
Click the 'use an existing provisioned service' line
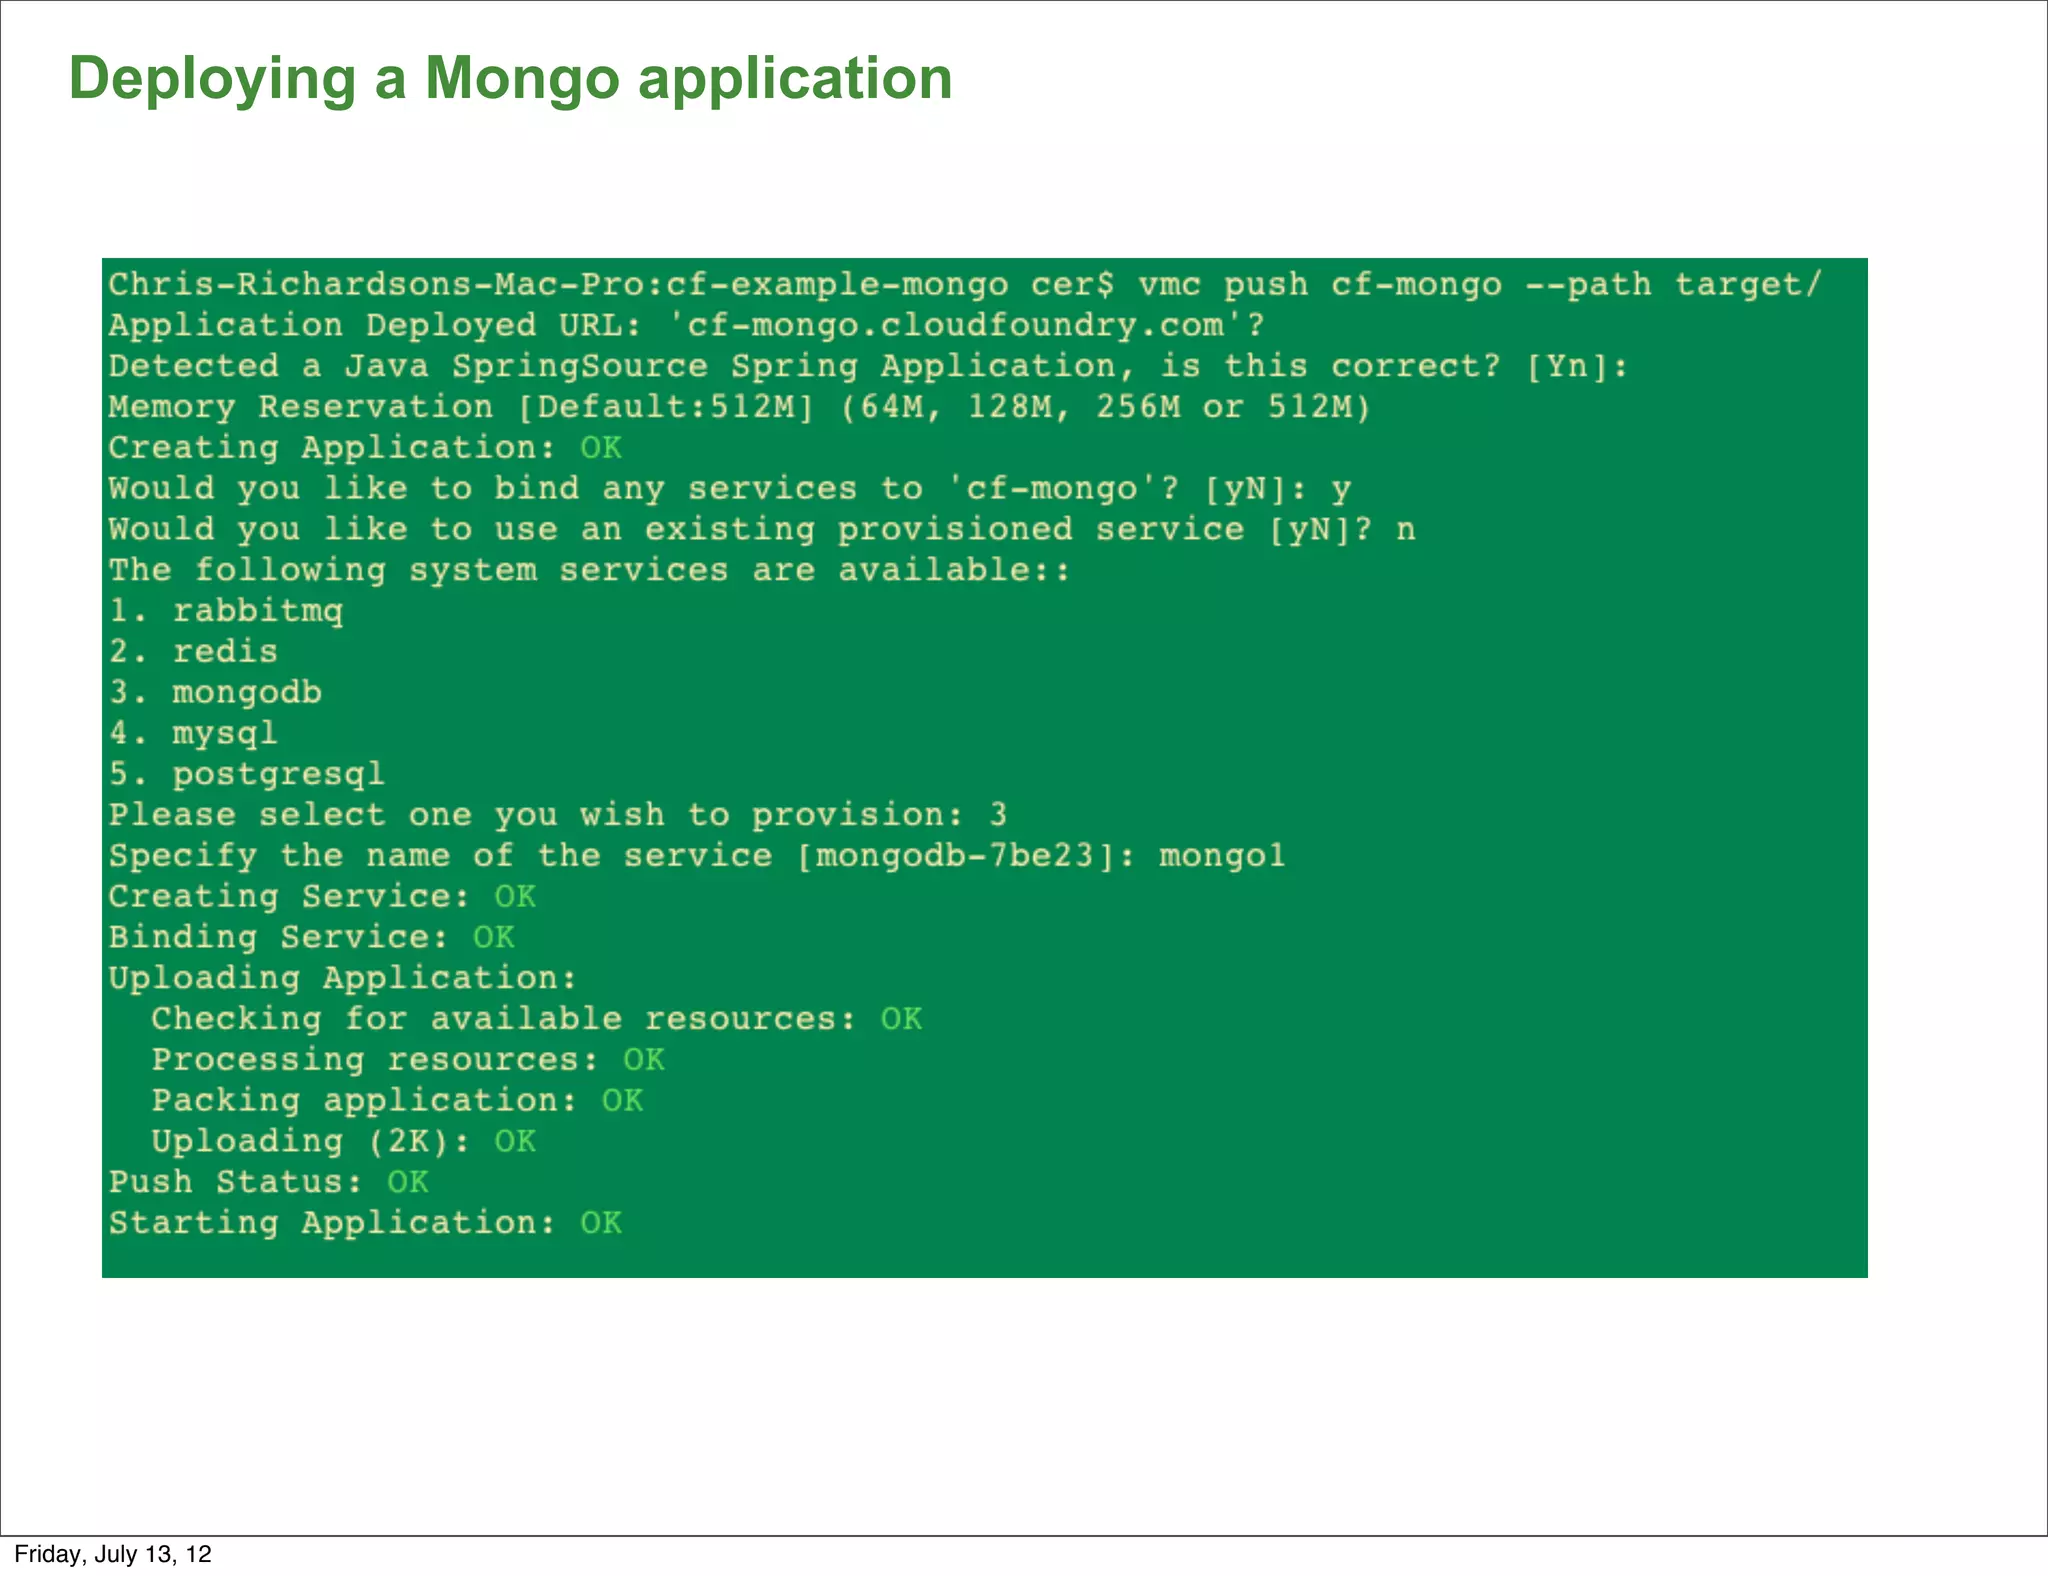coord(762,530)
